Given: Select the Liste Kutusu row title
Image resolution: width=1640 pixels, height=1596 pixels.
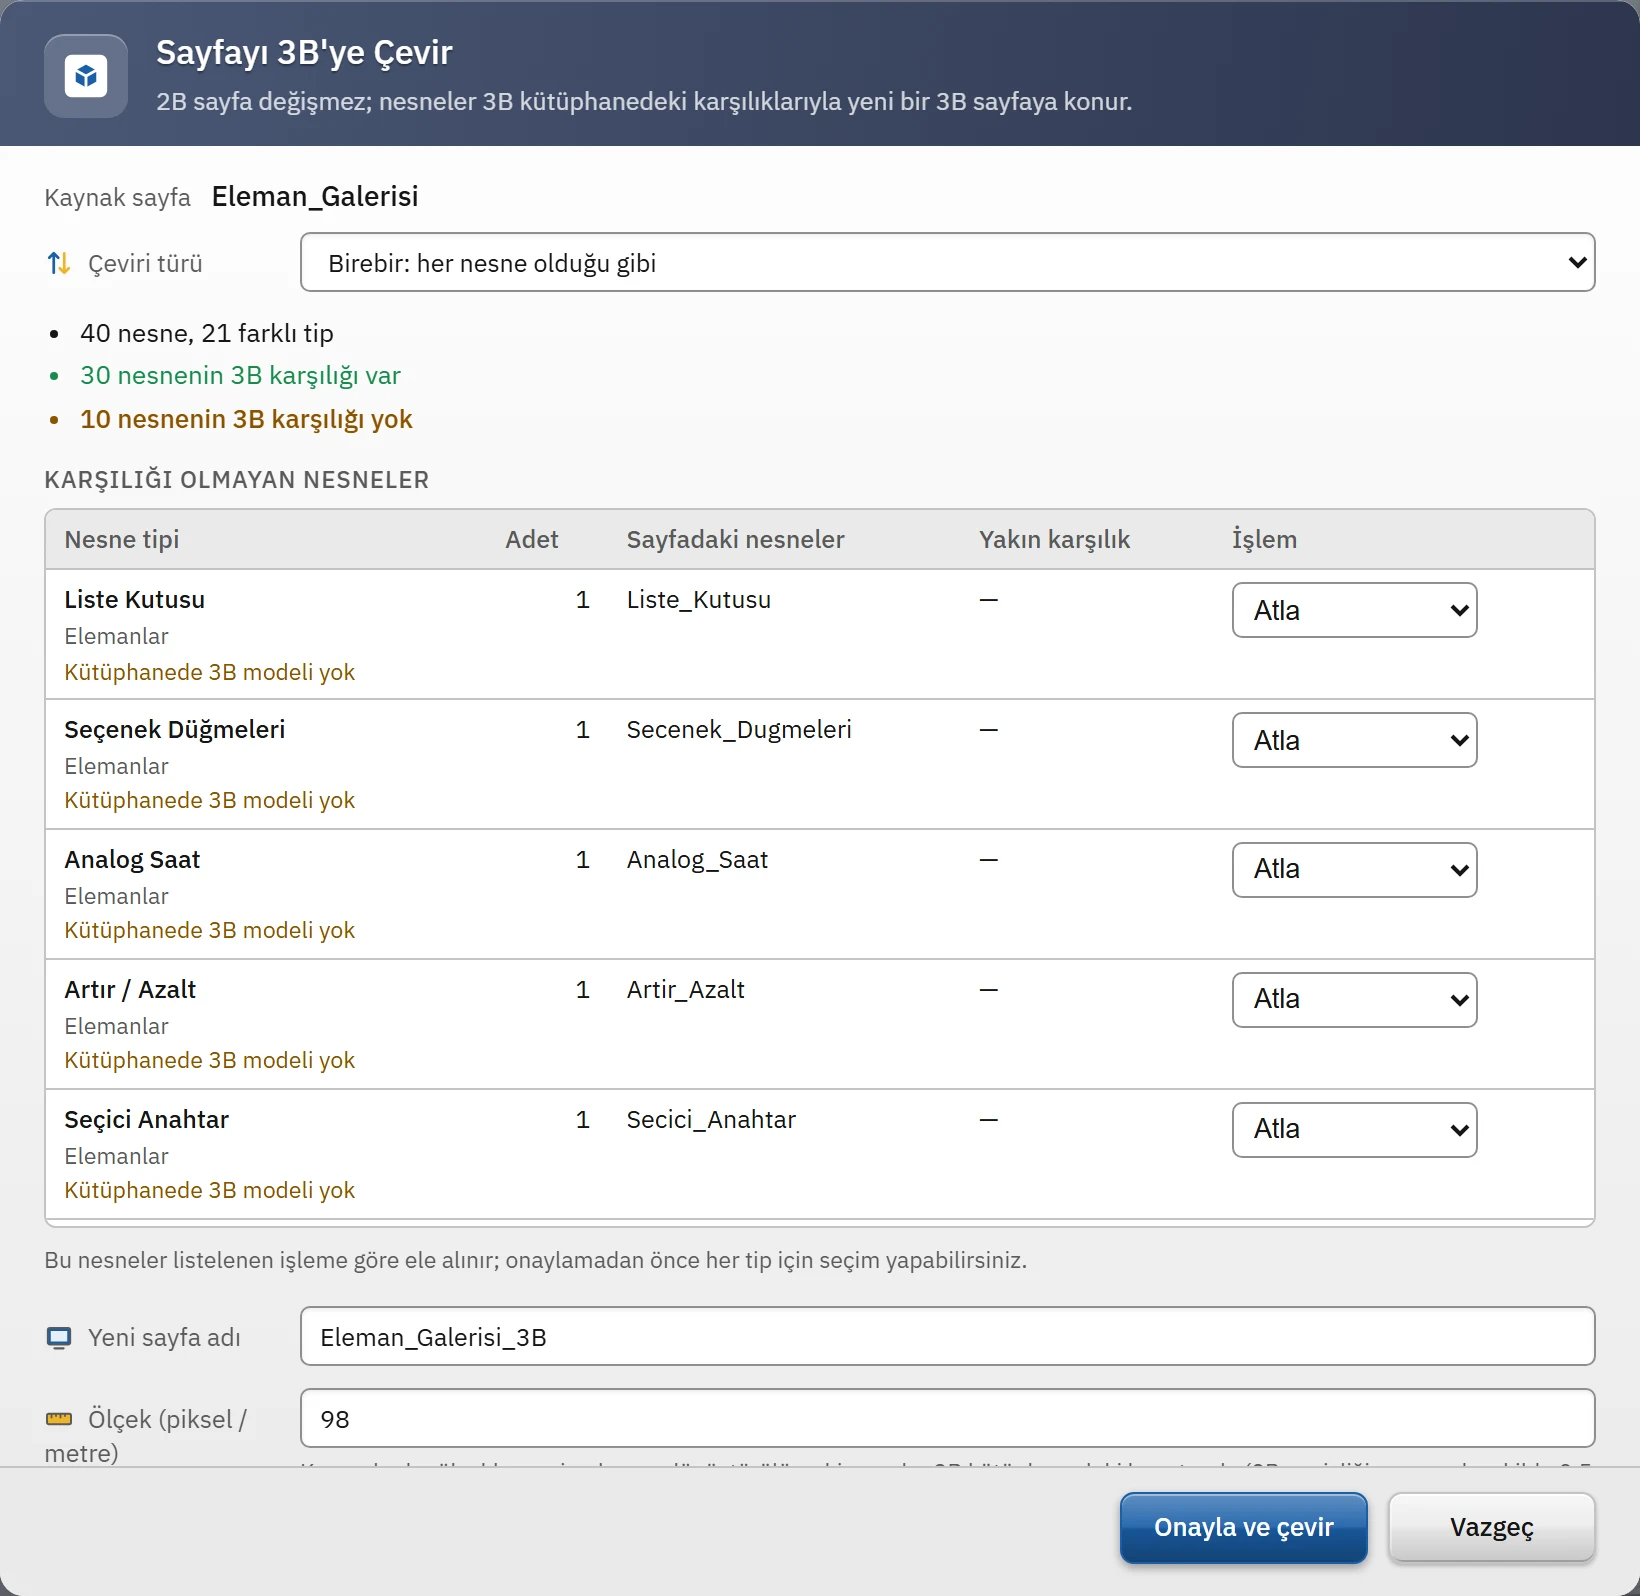Looking at the screenshot, I should click(135, 600).
